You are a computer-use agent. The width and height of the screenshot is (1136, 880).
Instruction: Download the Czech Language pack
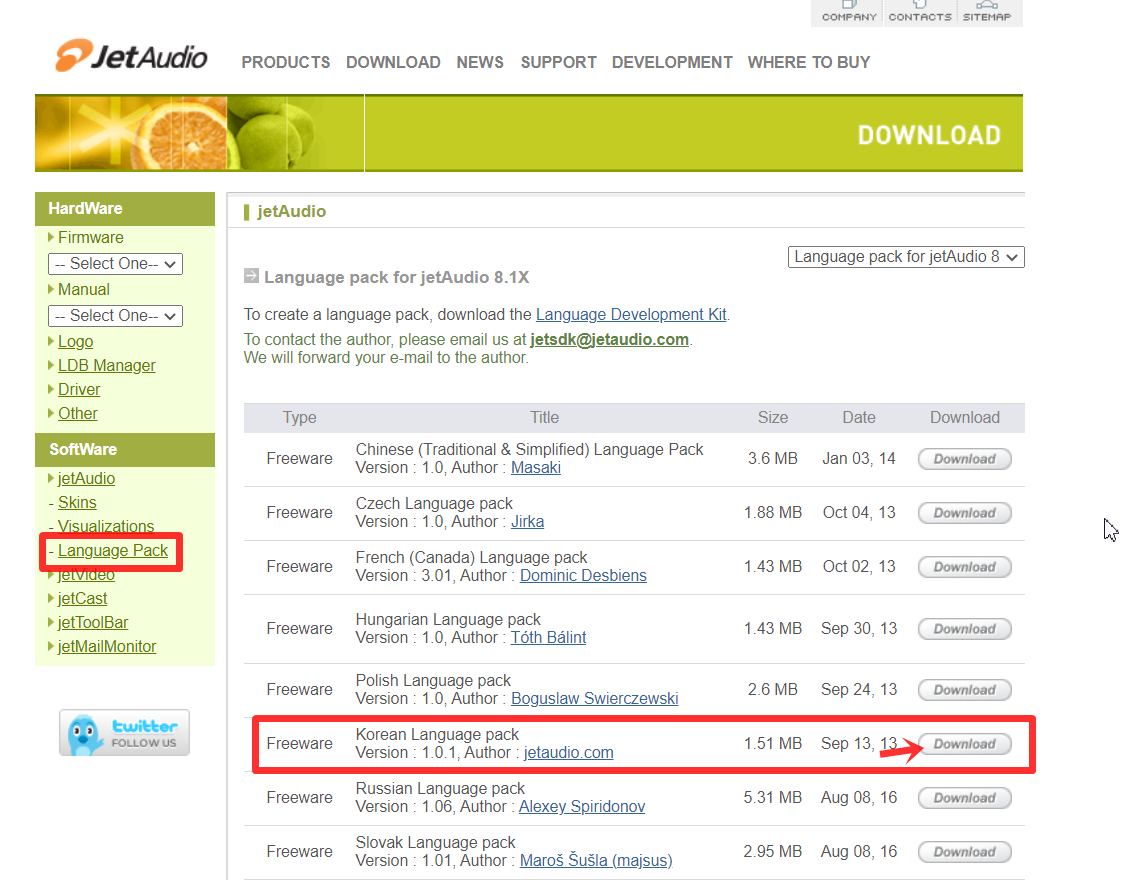point(964,513)
